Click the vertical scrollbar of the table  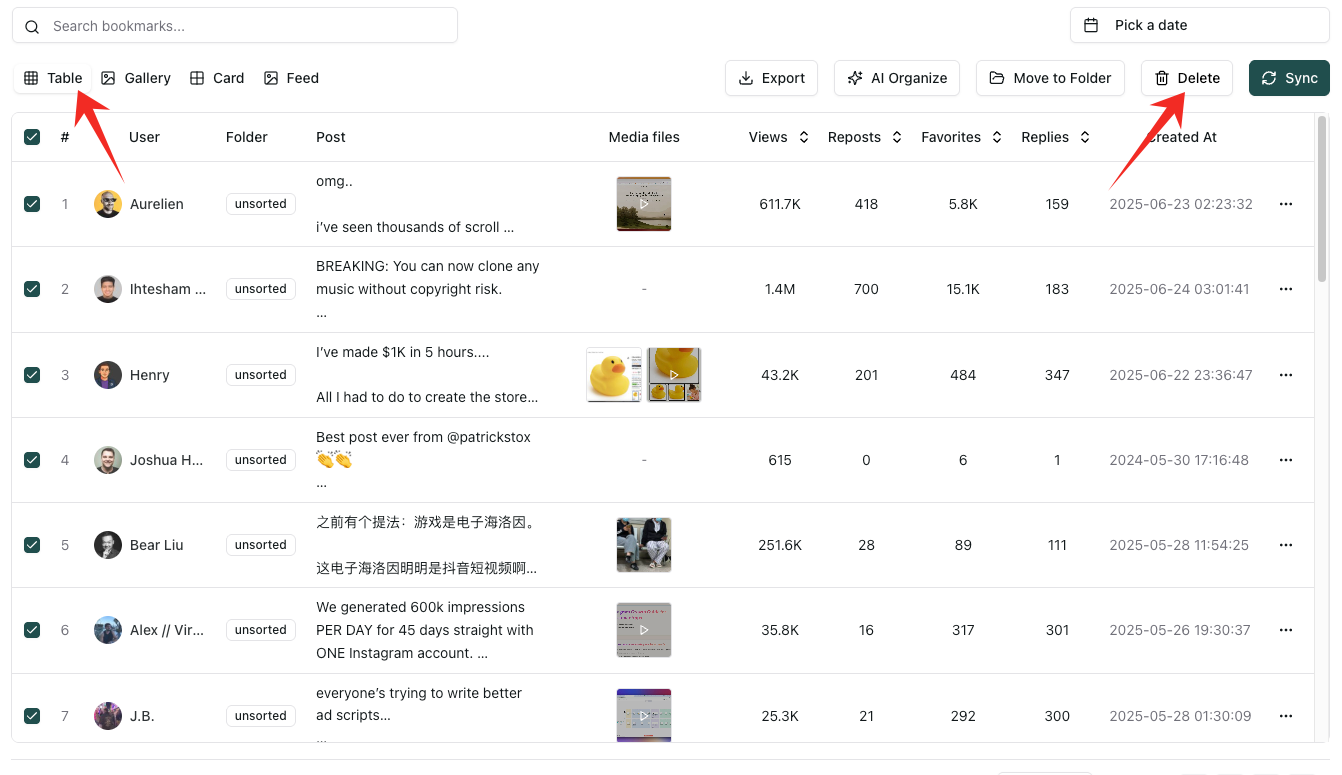coord(1322,200)
